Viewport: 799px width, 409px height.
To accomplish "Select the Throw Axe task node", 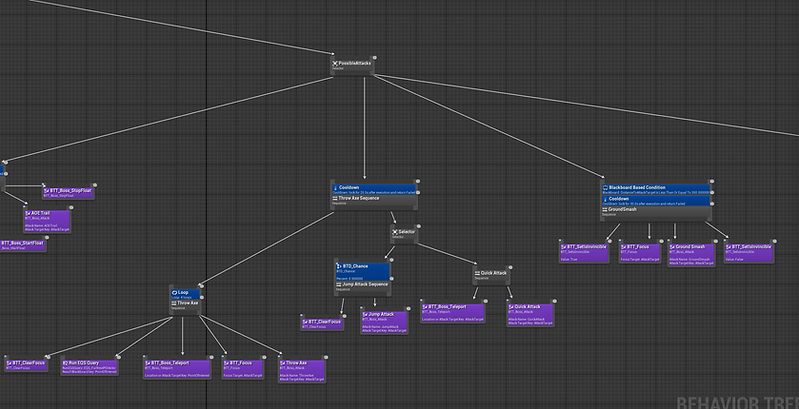I will [x=302, y=370].
